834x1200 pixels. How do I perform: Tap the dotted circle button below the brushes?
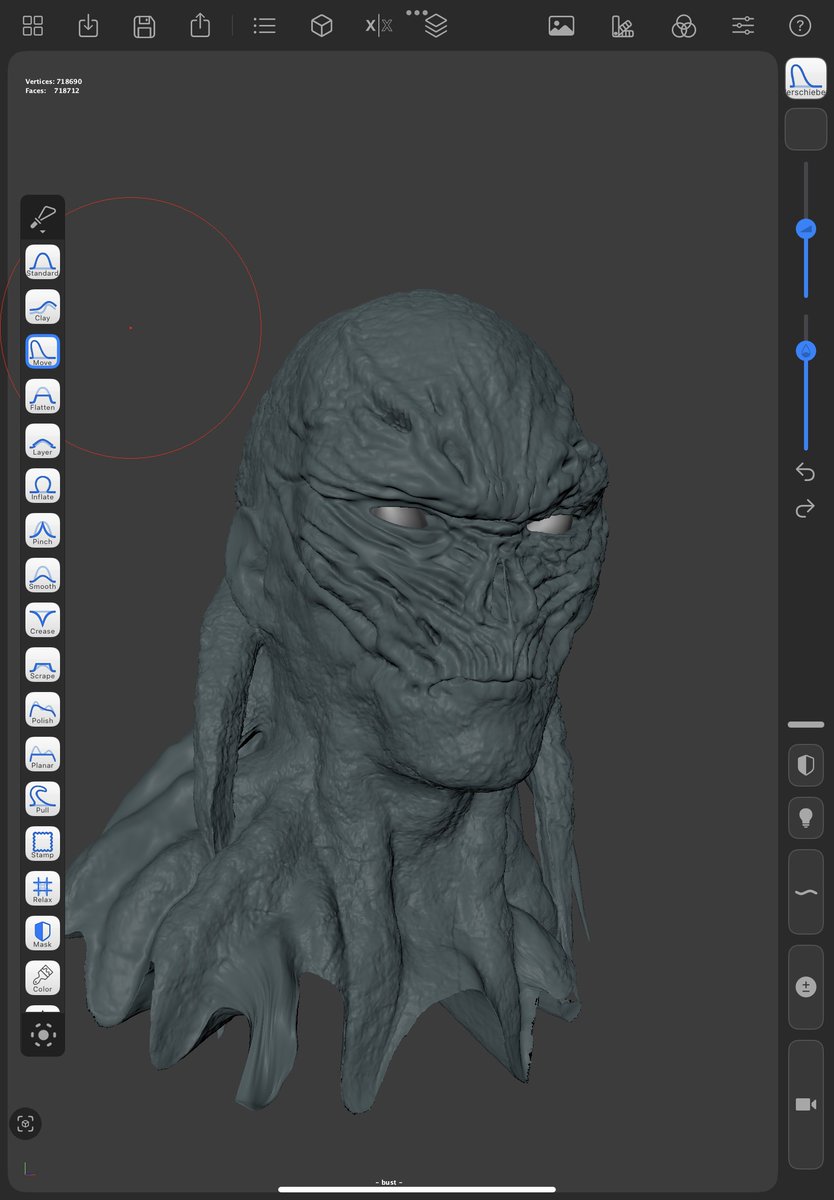[43, 1034]
